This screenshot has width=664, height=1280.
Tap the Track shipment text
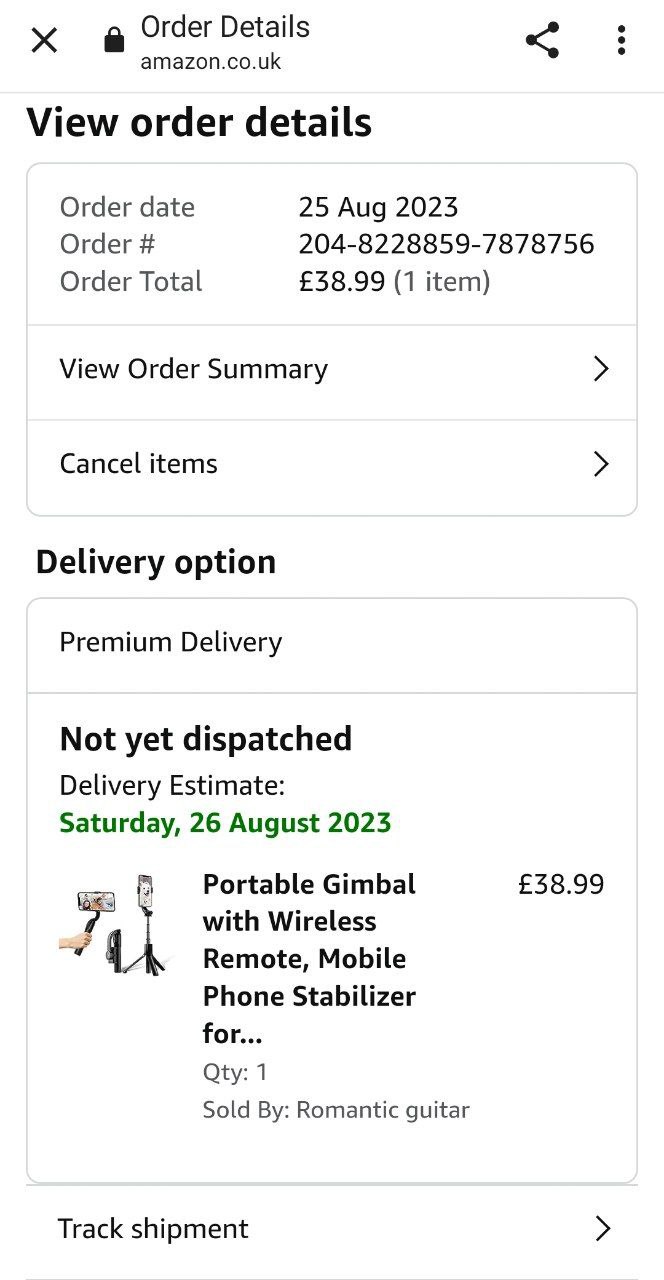(153, 1229)
